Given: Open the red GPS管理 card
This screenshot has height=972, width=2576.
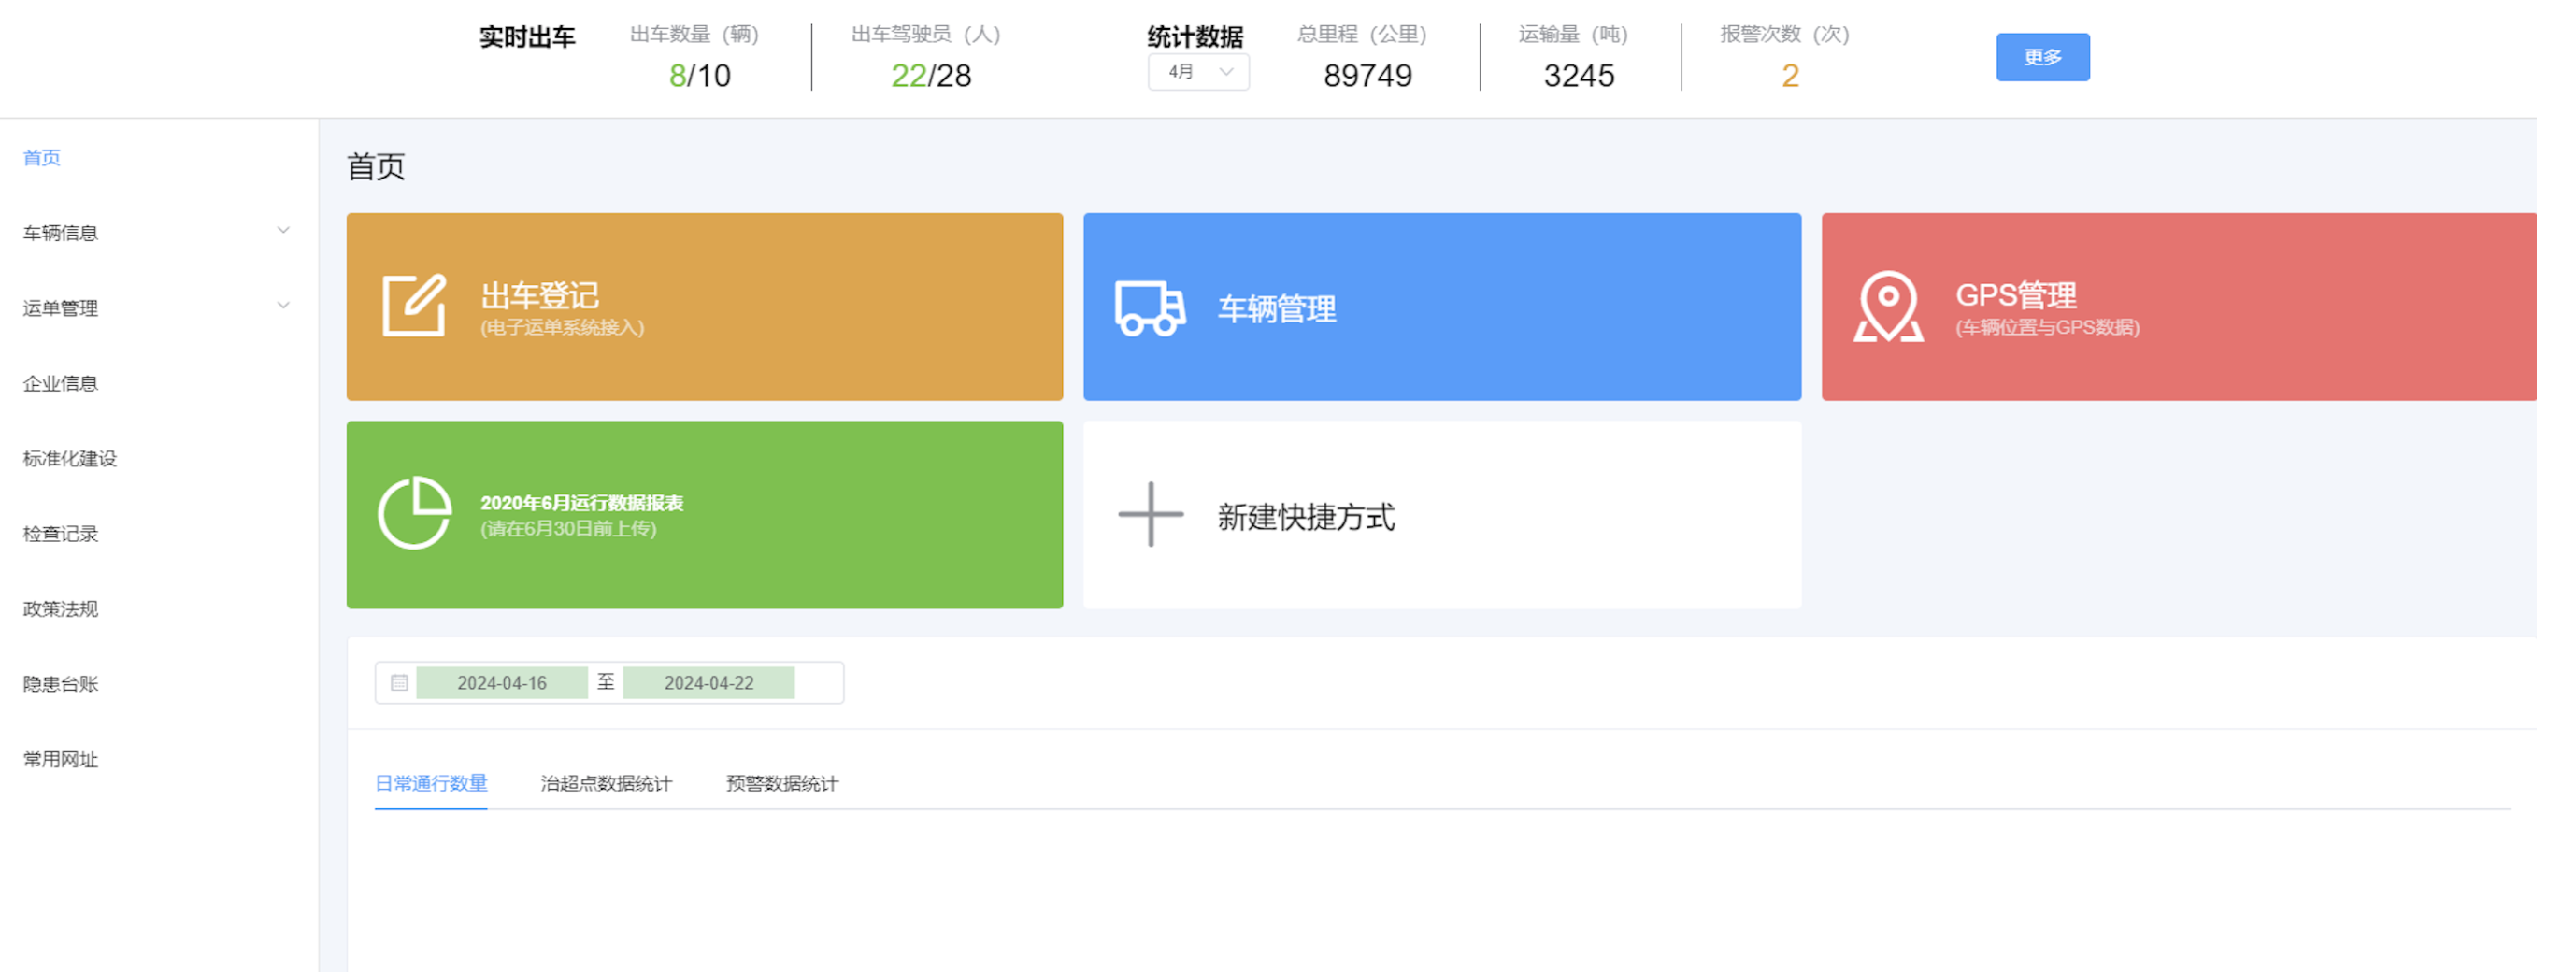Looking at the screenshot, I should click(2178, 307).
